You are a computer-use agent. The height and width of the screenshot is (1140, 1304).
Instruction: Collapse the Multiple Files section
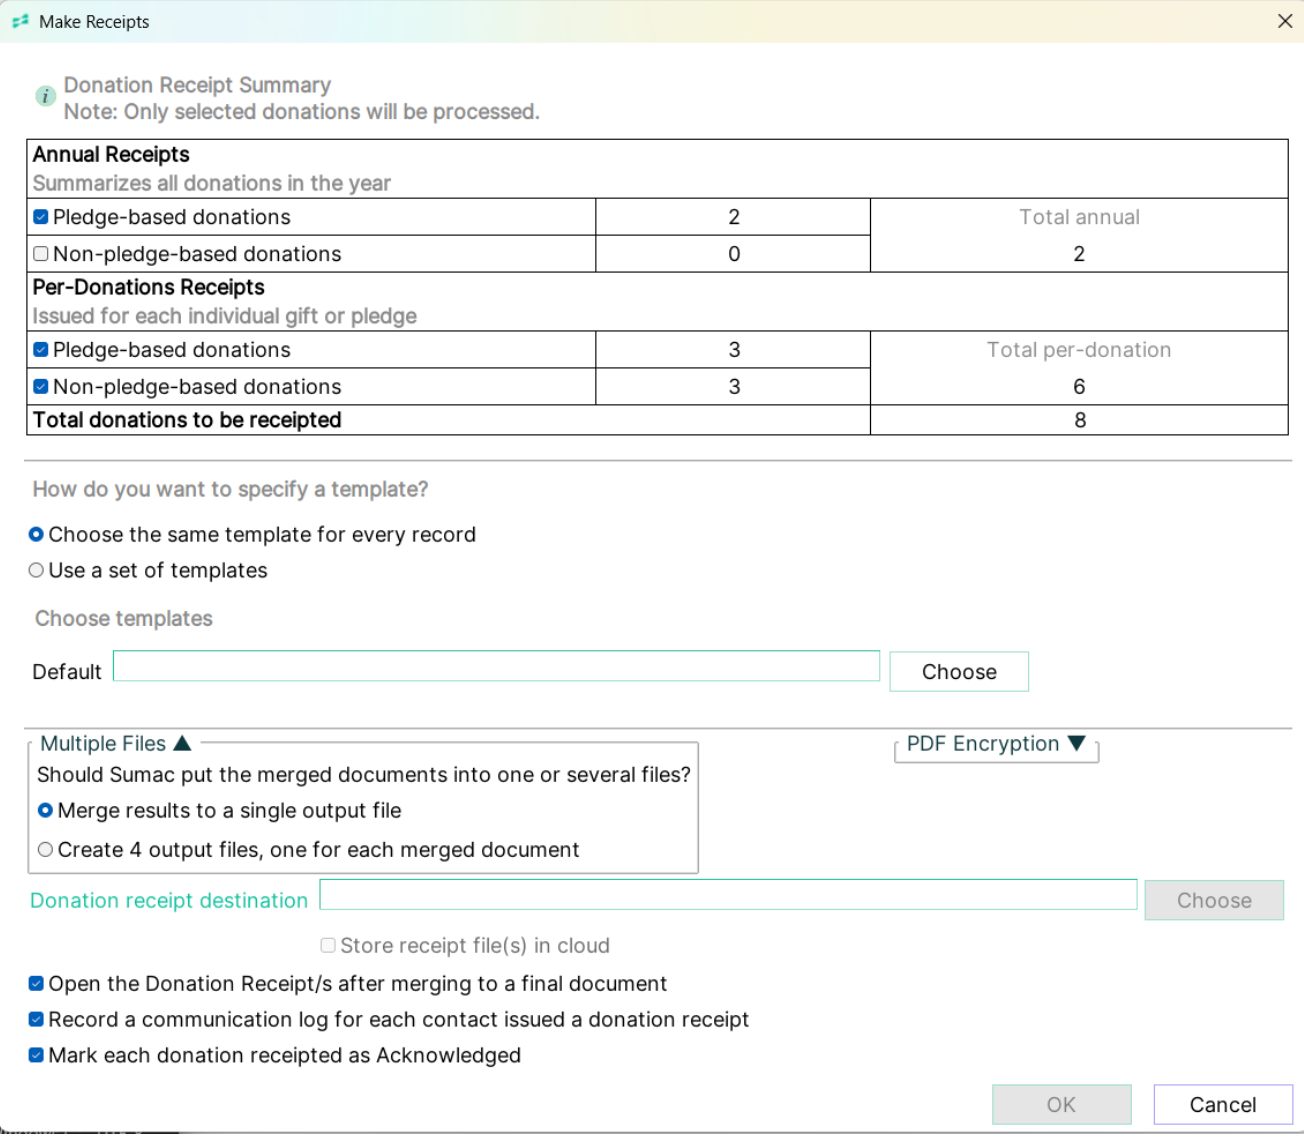pos(182,743)
